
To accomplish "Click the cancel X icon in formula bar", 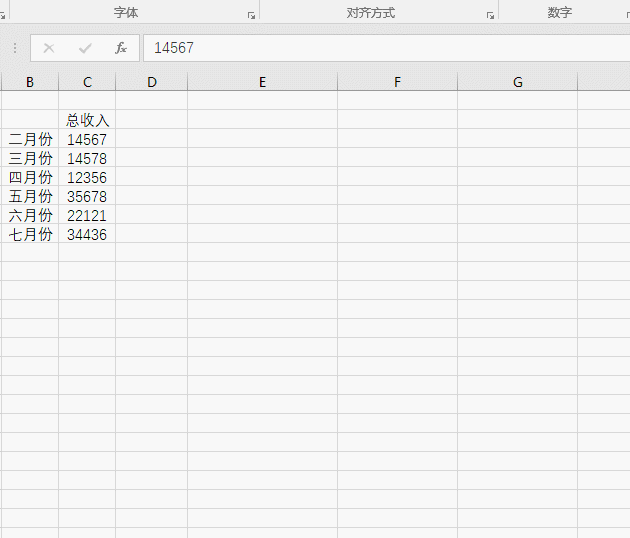I will [49, 48].
